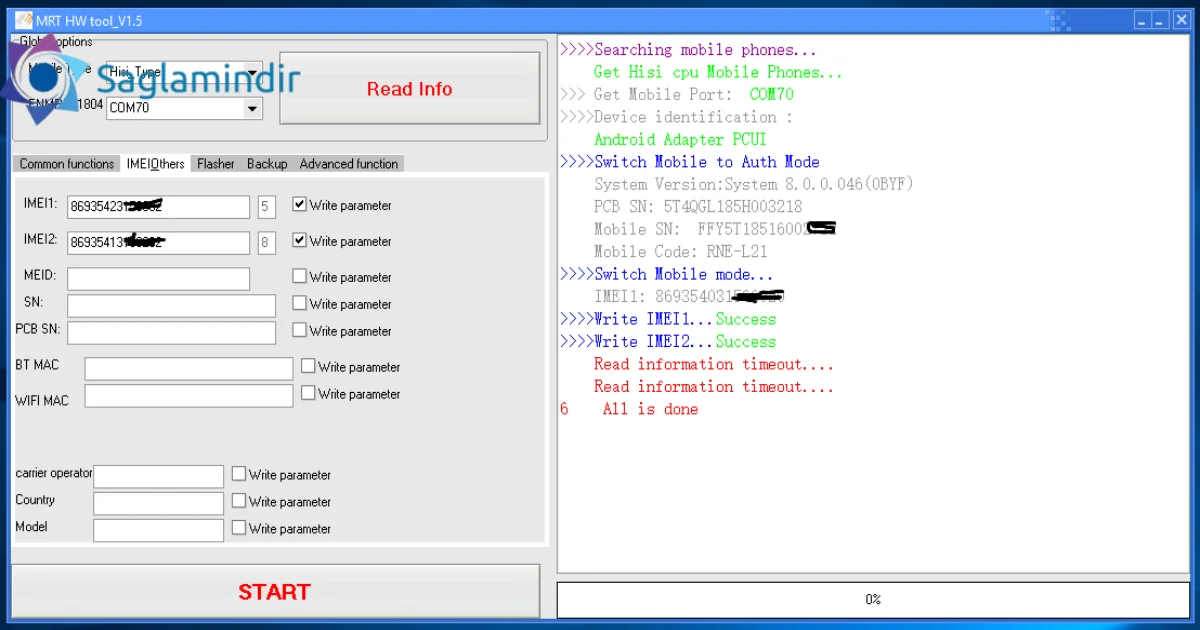Click 'Android Adapter PCUI' in the log
This screenshot has height=630, width=1200.
pos(680,139)
